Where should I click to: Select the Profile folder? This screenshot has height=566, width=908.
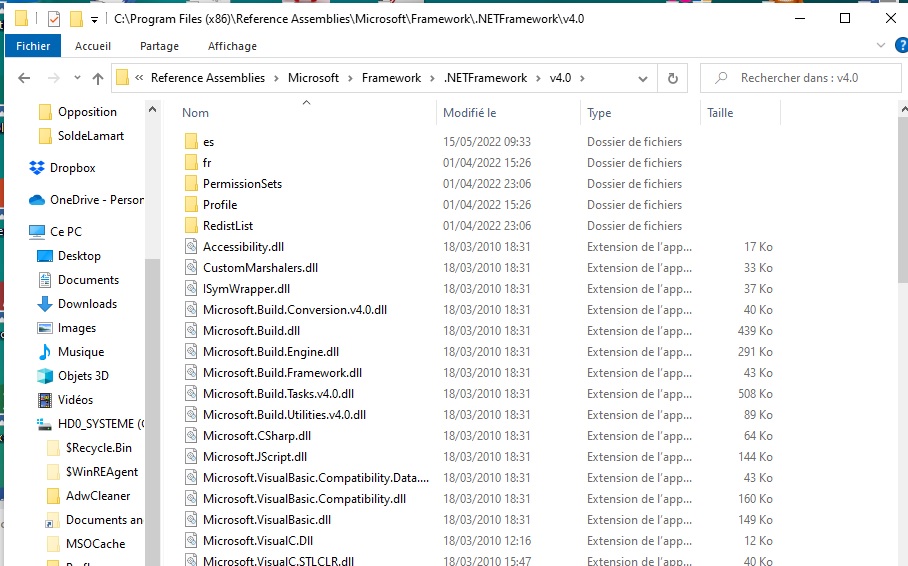pyautogui.click(x=219, y=205)
